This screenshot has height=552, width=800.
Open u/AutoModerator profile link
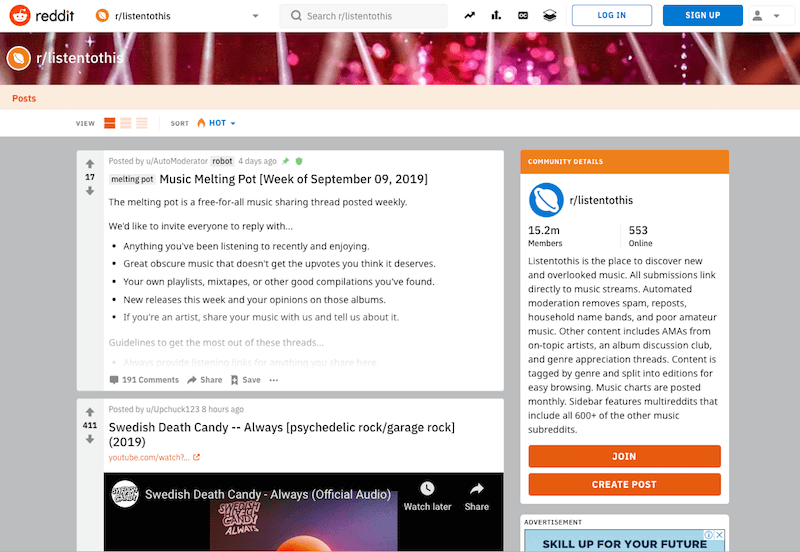coord(177,161)
